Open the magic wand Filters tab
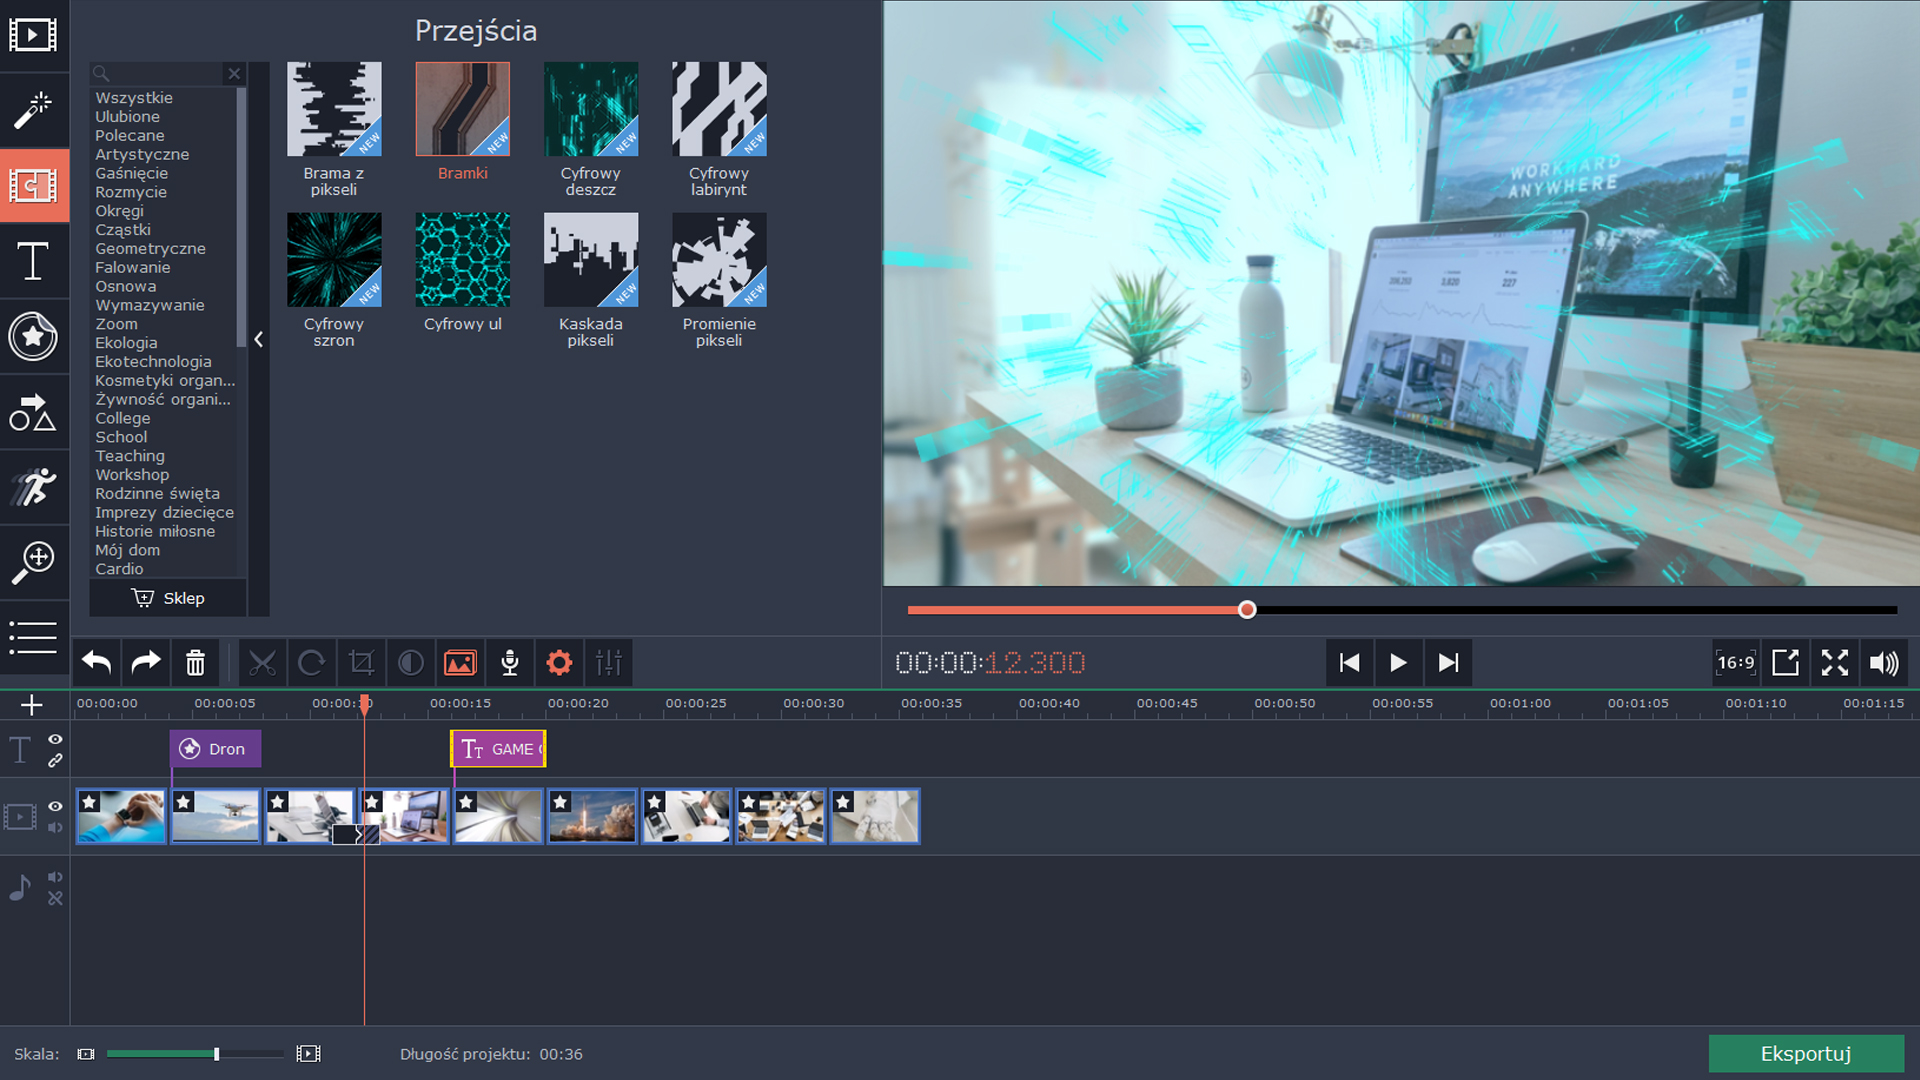The image size is (1920, 1080). pos(33,110)
